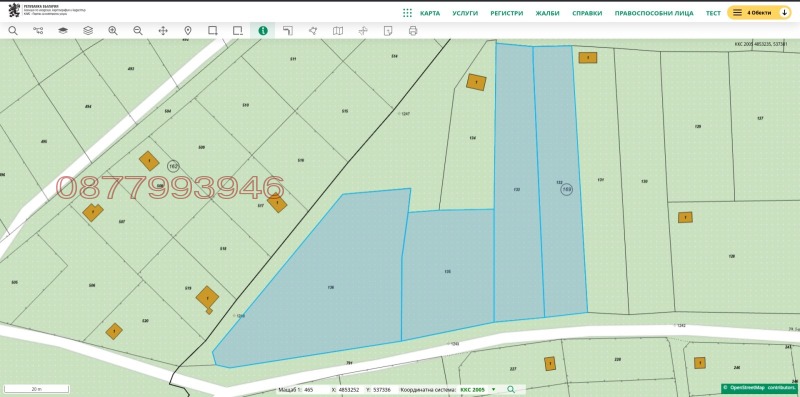Open the УСЛУГИ menu item

coord(465,13)
